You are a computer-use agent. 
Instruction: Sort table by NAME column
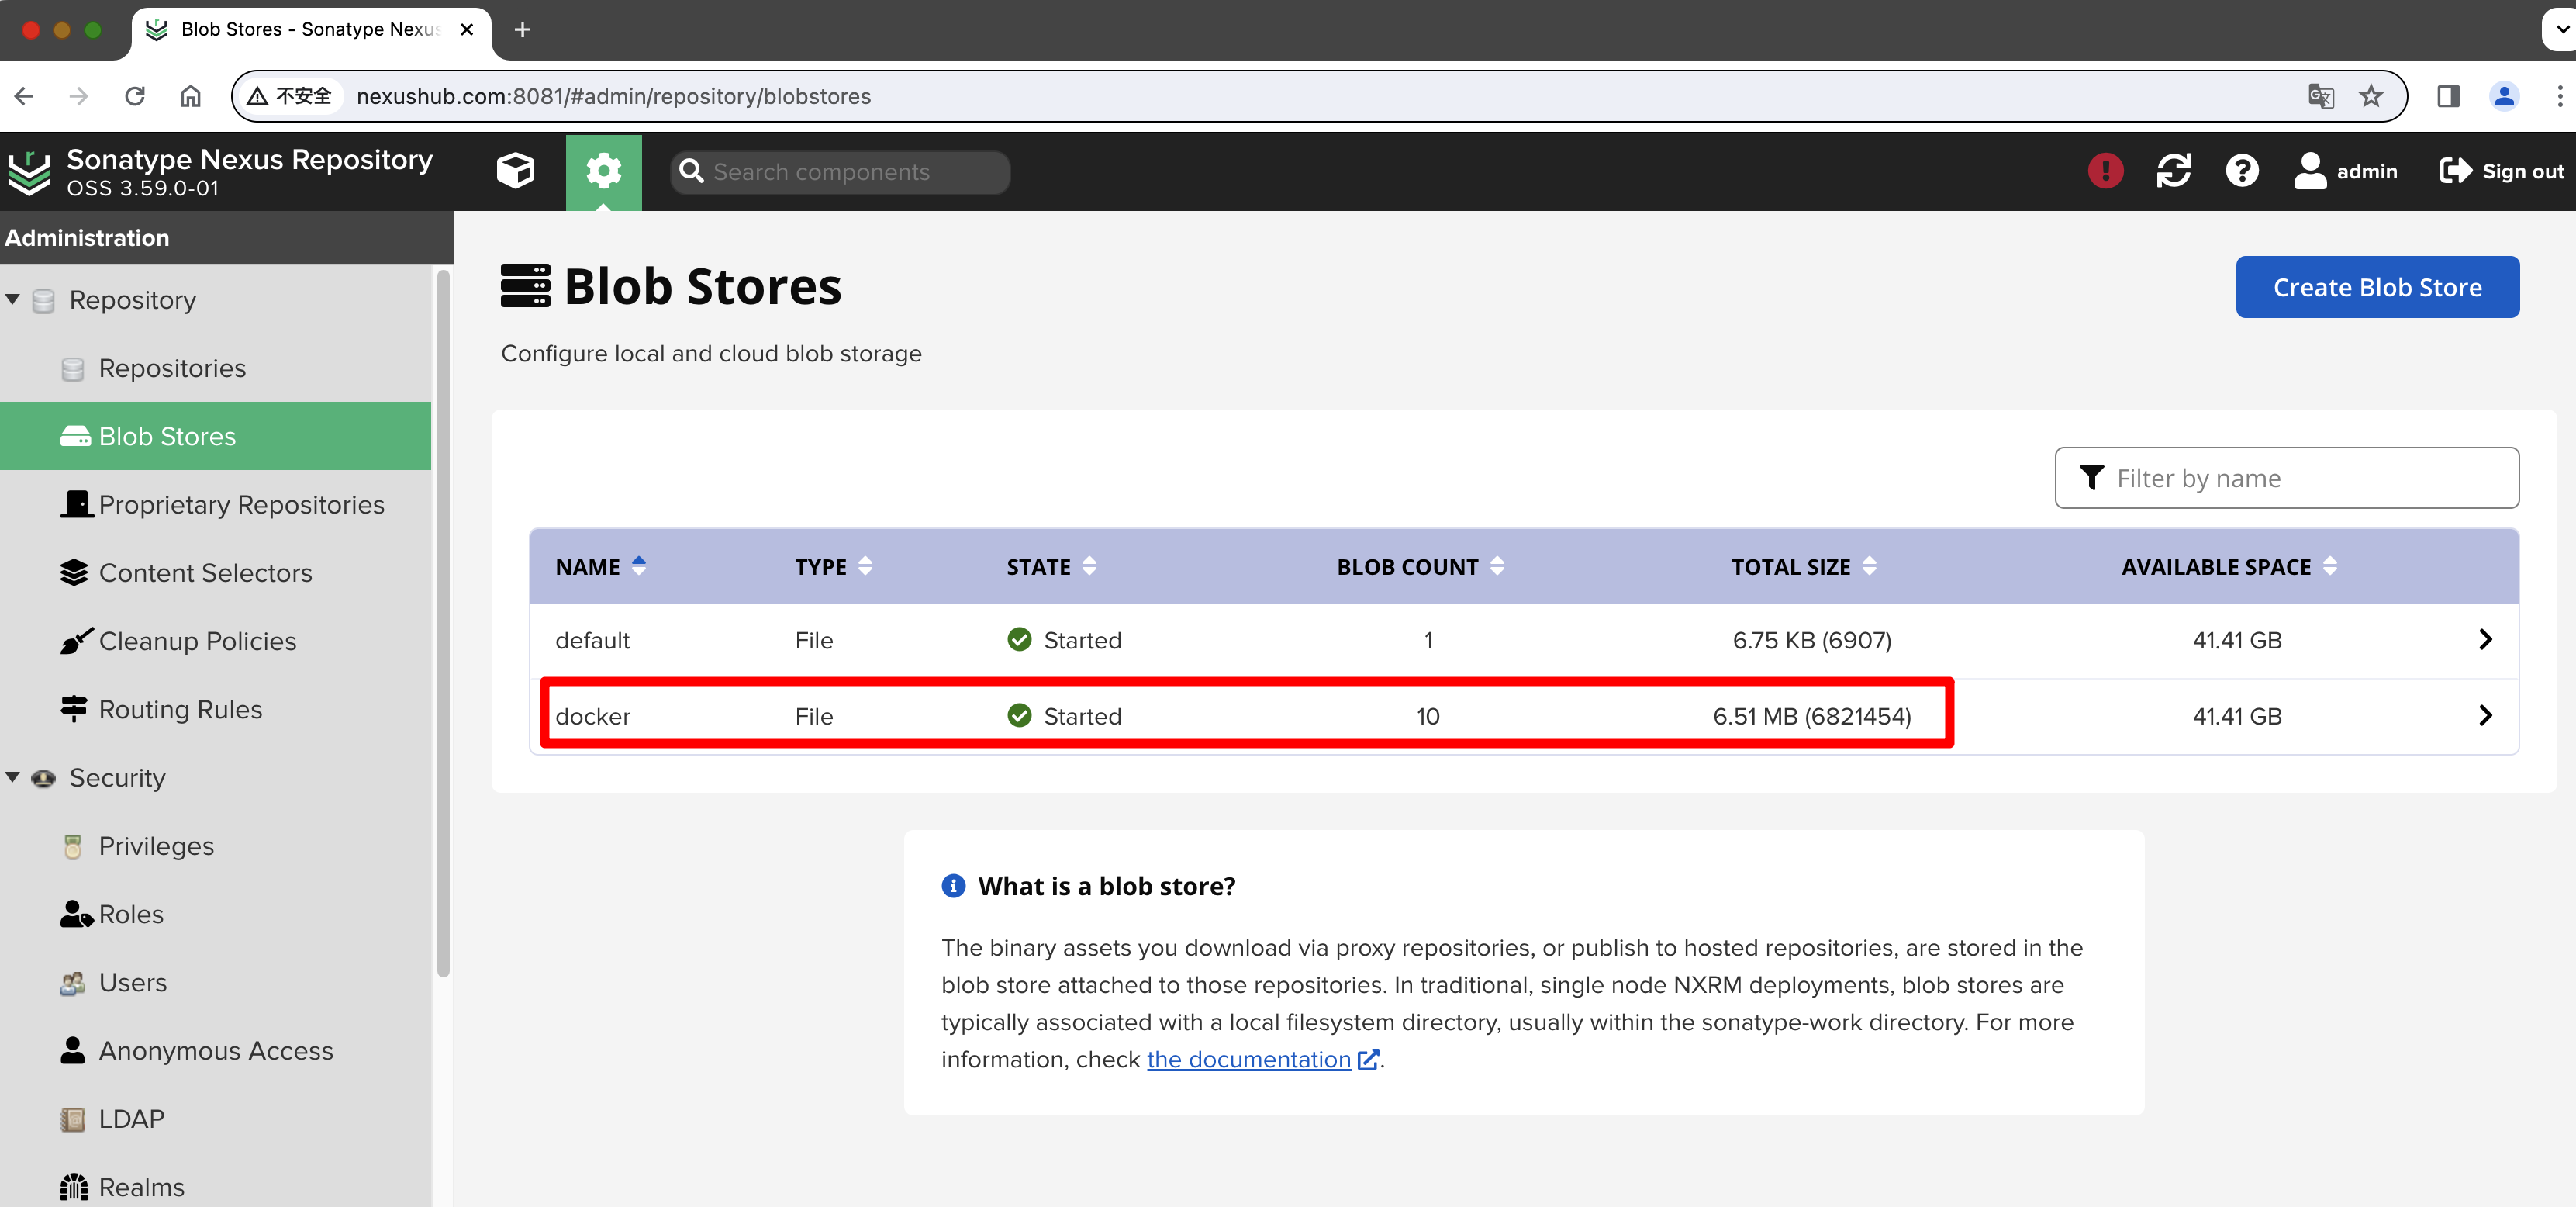coord(601,567)
